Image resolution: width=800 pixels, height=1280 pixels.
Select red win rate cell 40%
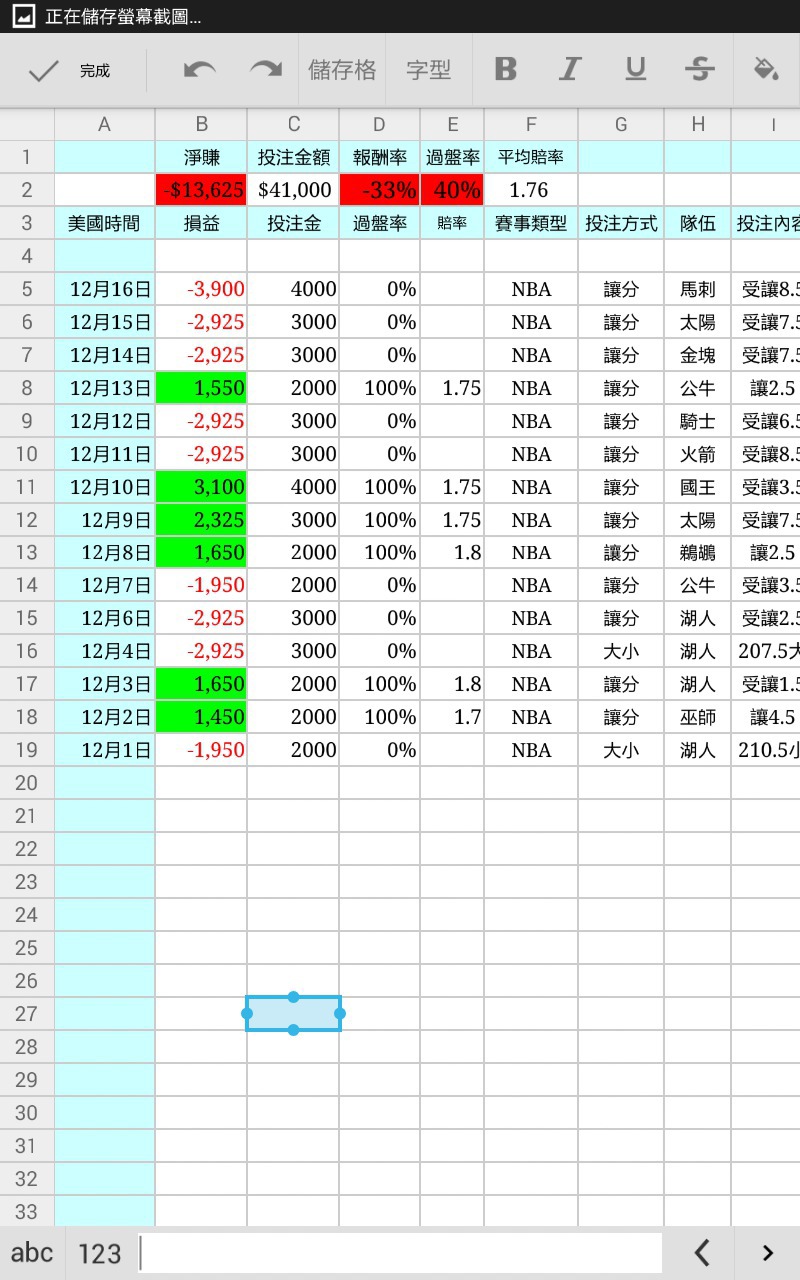(452, 190)
